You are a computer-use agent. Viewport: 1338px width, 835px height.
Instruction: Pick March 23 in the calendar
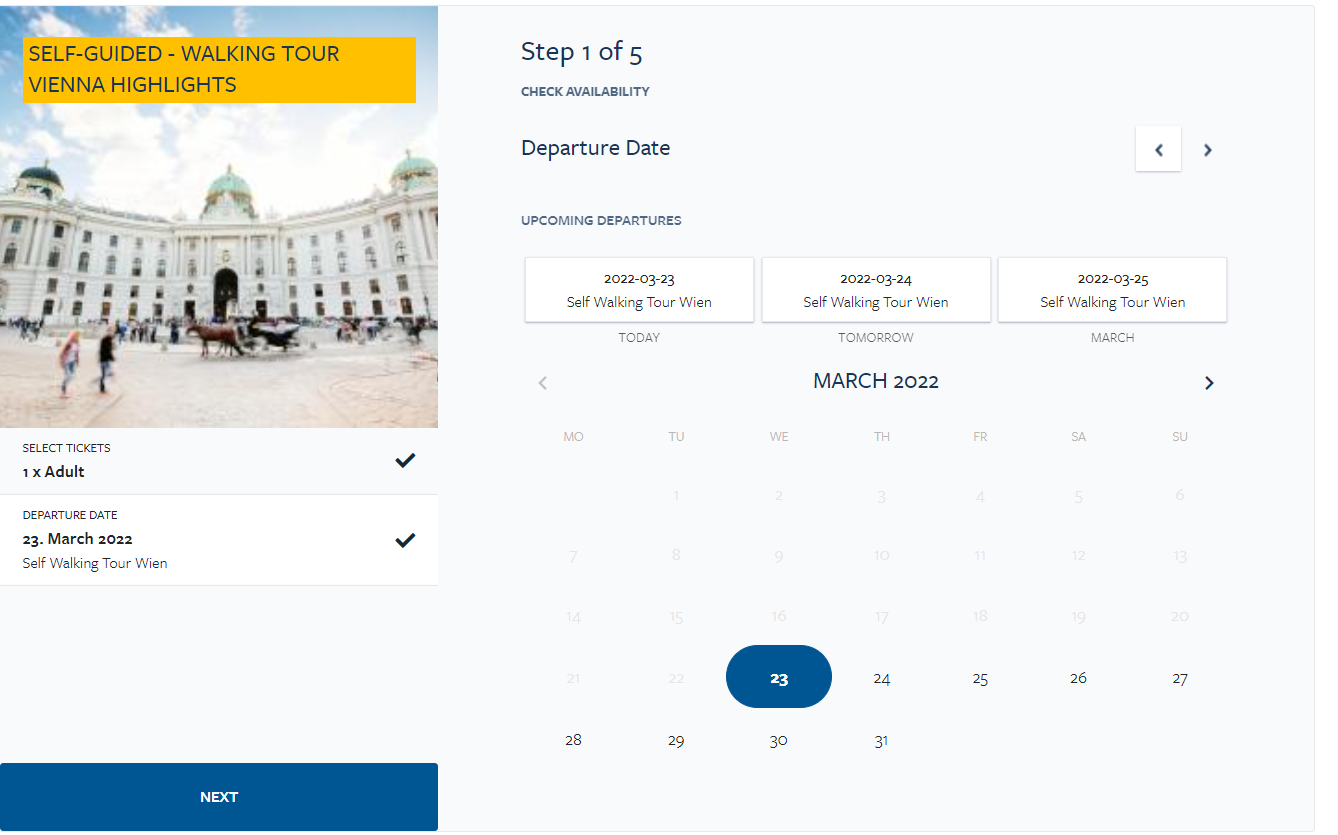click(x=779, y=677)
